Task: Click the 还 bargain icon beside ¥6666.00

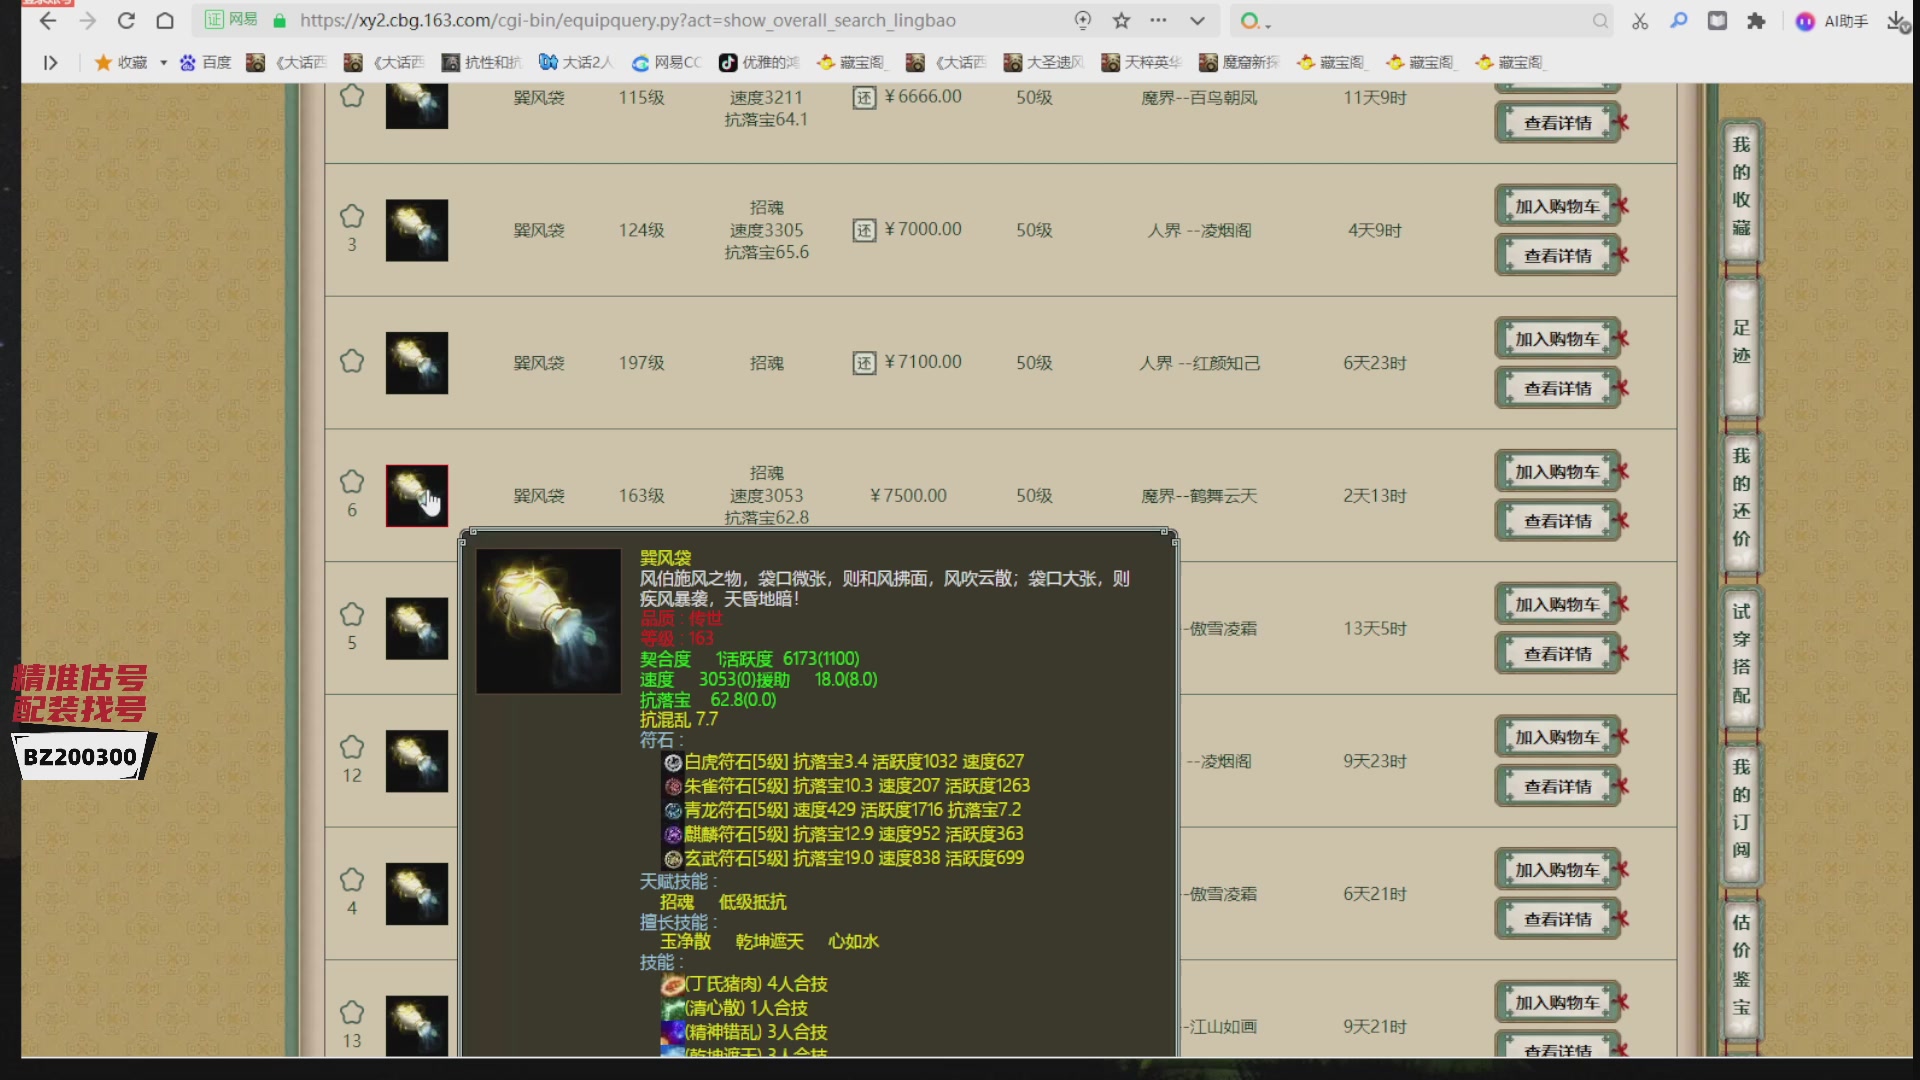Action: pyautogui.click(x=864, y=98)
